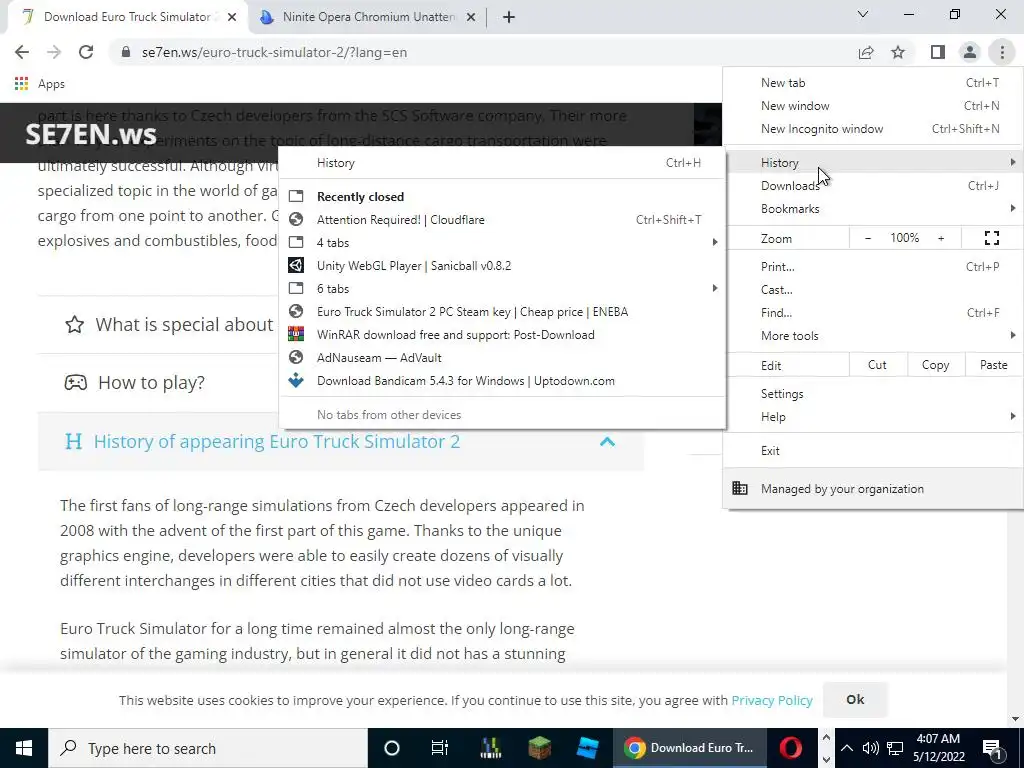
Task: Select New tab from Chrome menu
Action: (x=873, y=83)
